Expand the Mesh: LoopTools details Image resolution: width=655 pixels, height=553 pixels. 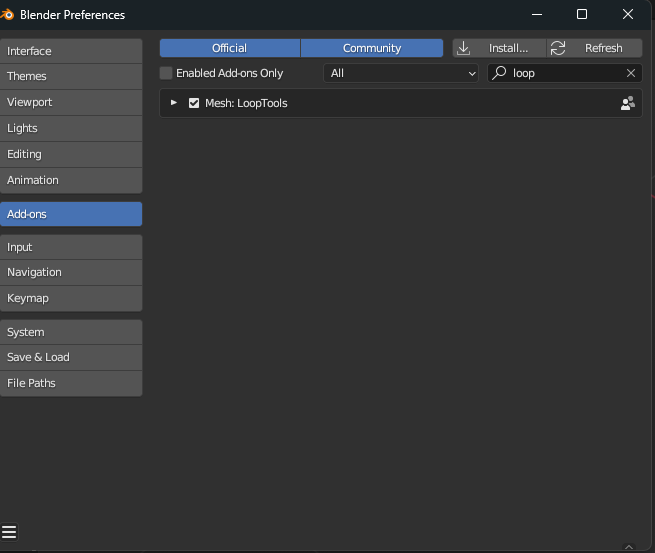[x=174, y=103]
